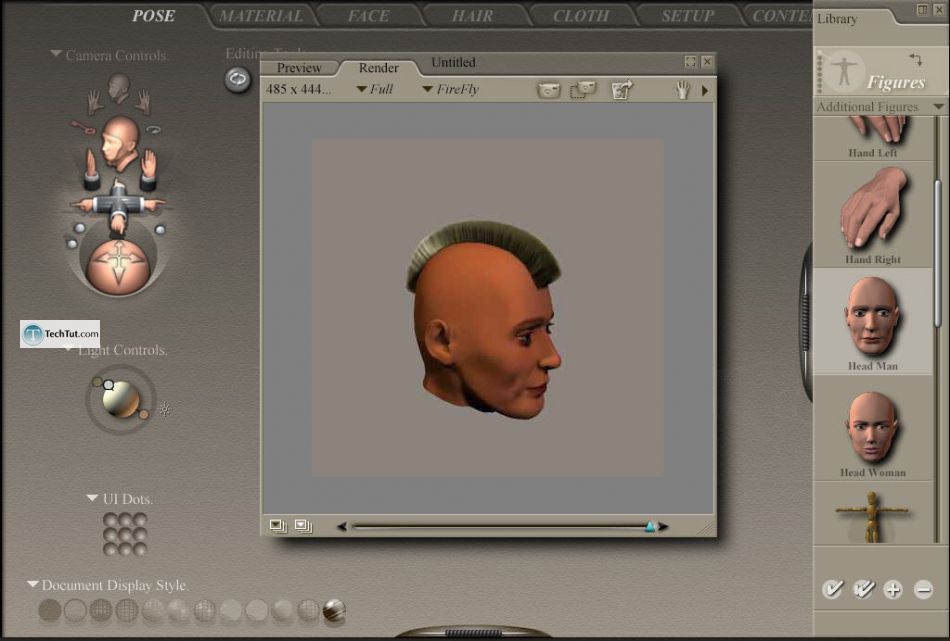Switch to the Preview tab
950x641 pixels.
coord(299,68)
